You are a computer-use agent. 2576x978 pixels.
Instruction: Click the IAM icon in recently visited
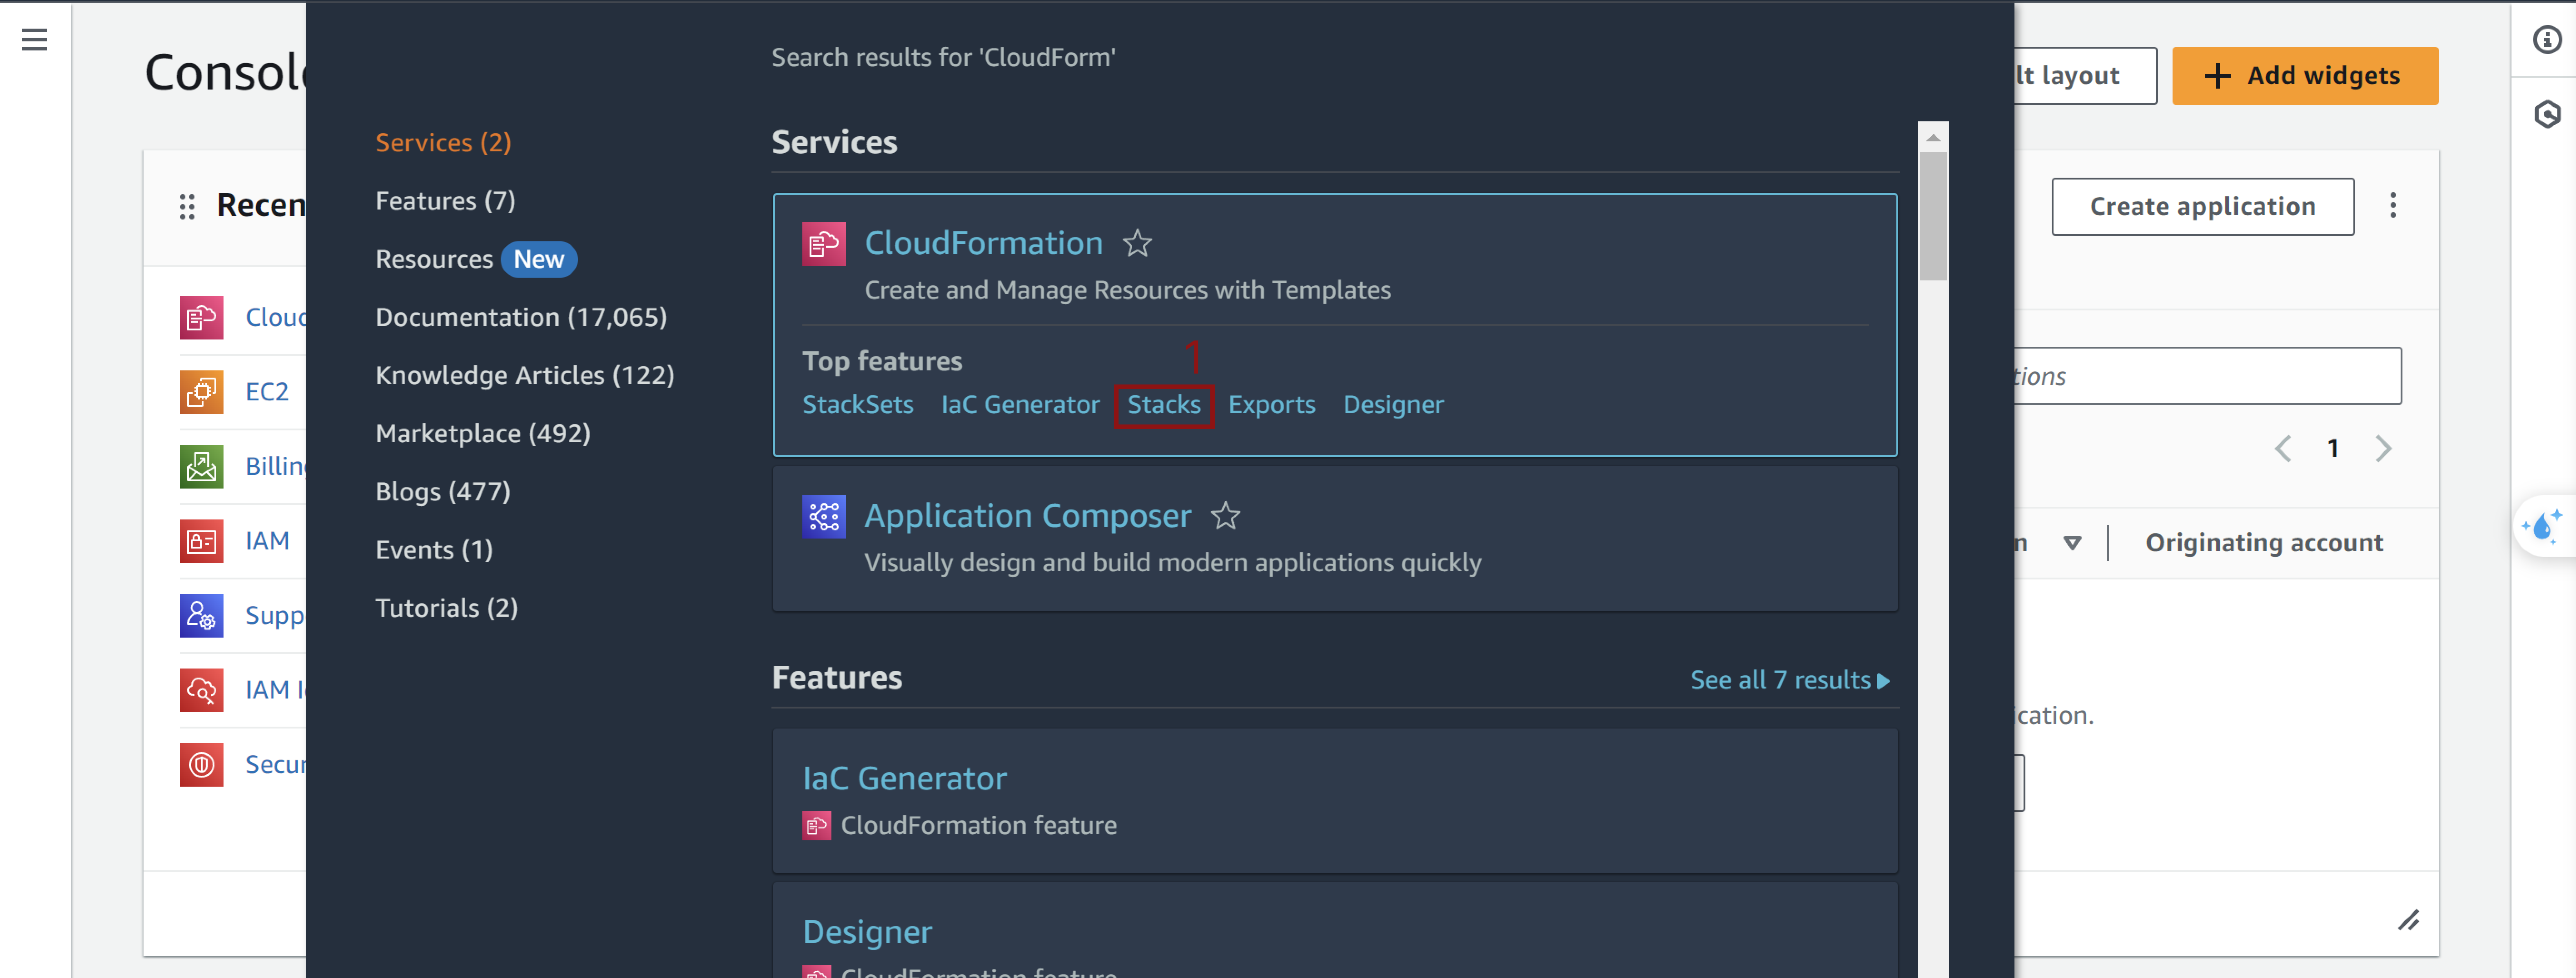201,541
